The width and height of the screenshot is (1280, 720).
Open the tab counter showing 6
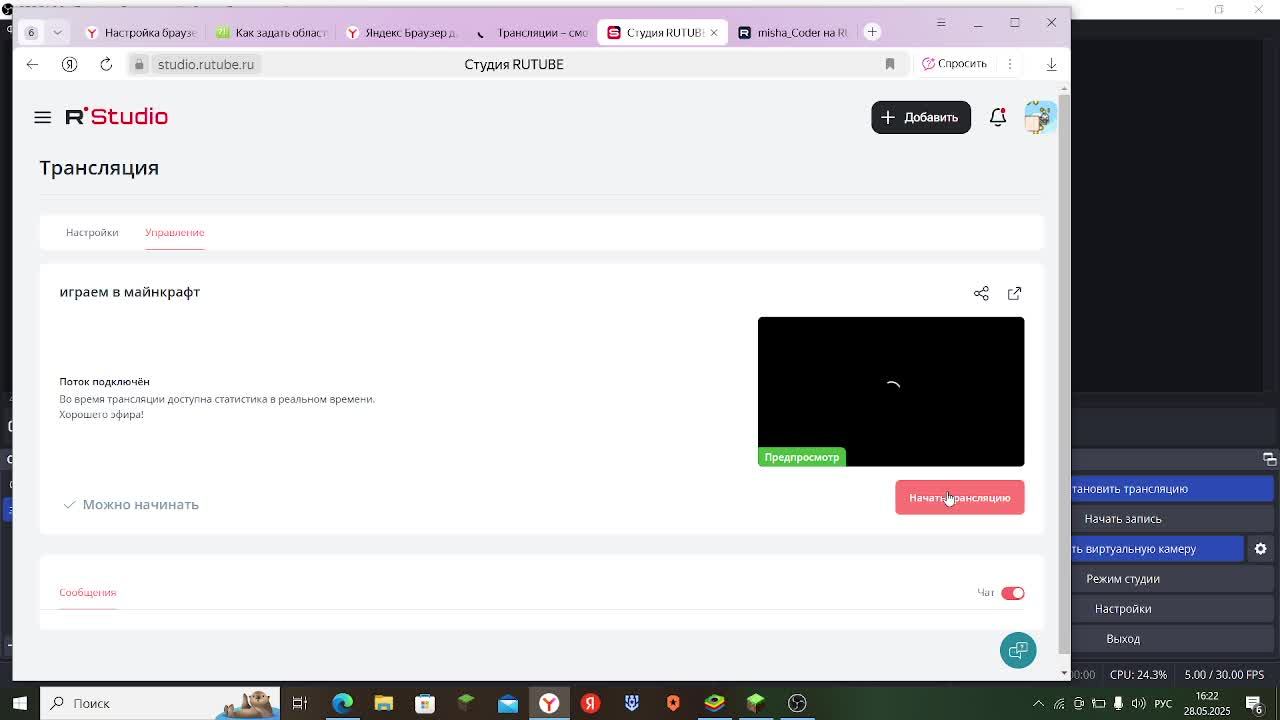pos(31,32)
